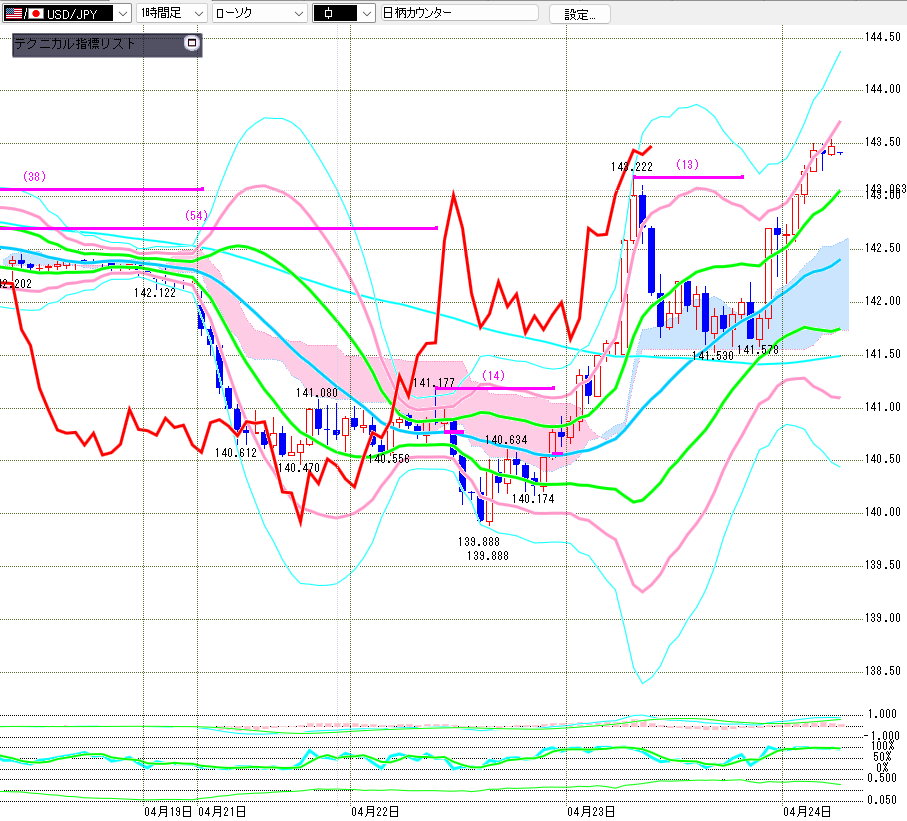
Task: Click the 04月22日 date axis label
Action: (375, 812)
